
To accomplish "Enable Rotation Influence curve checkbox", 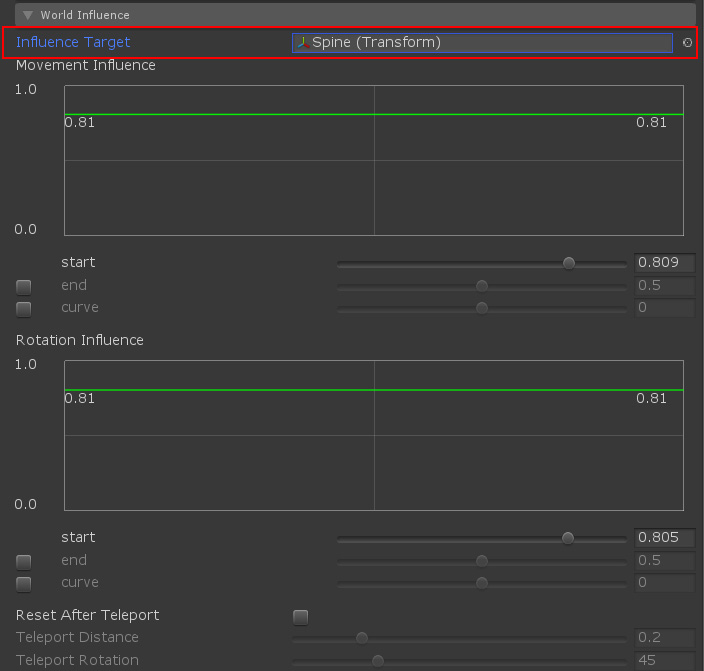I will point(24,584).
